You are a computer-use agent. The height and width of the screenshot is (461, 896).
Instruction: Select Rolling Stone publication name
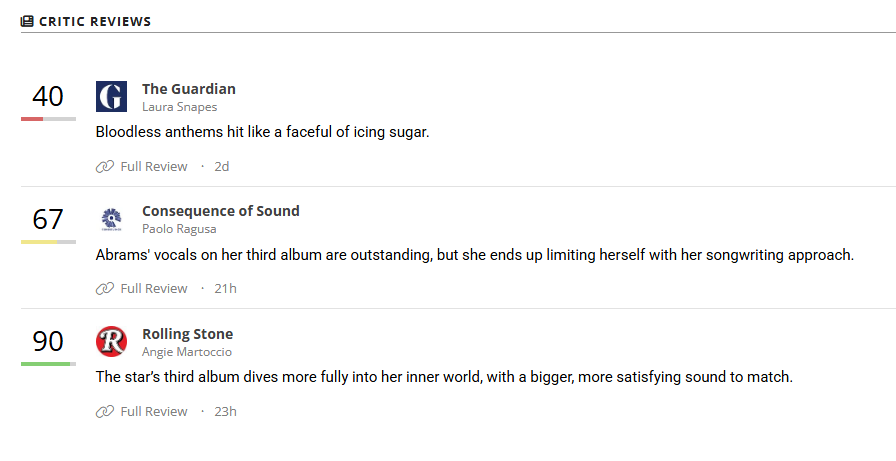click(x=187, y=334)
